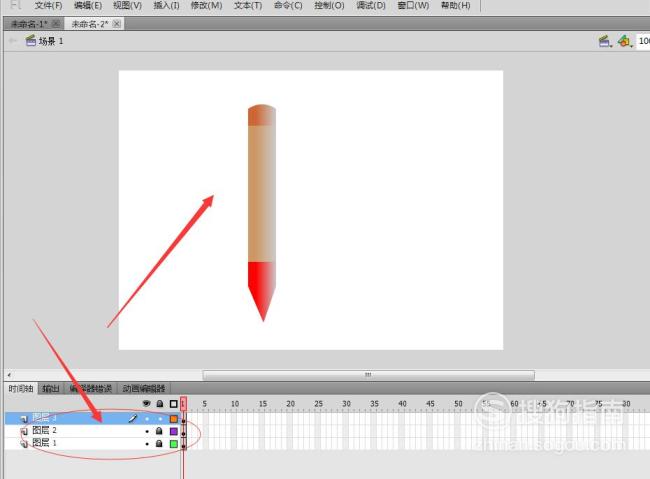The image size is (650, 479).
Task: Select the frame 1 keyframe of 图层 2
Action: click(x=184, y=431)
